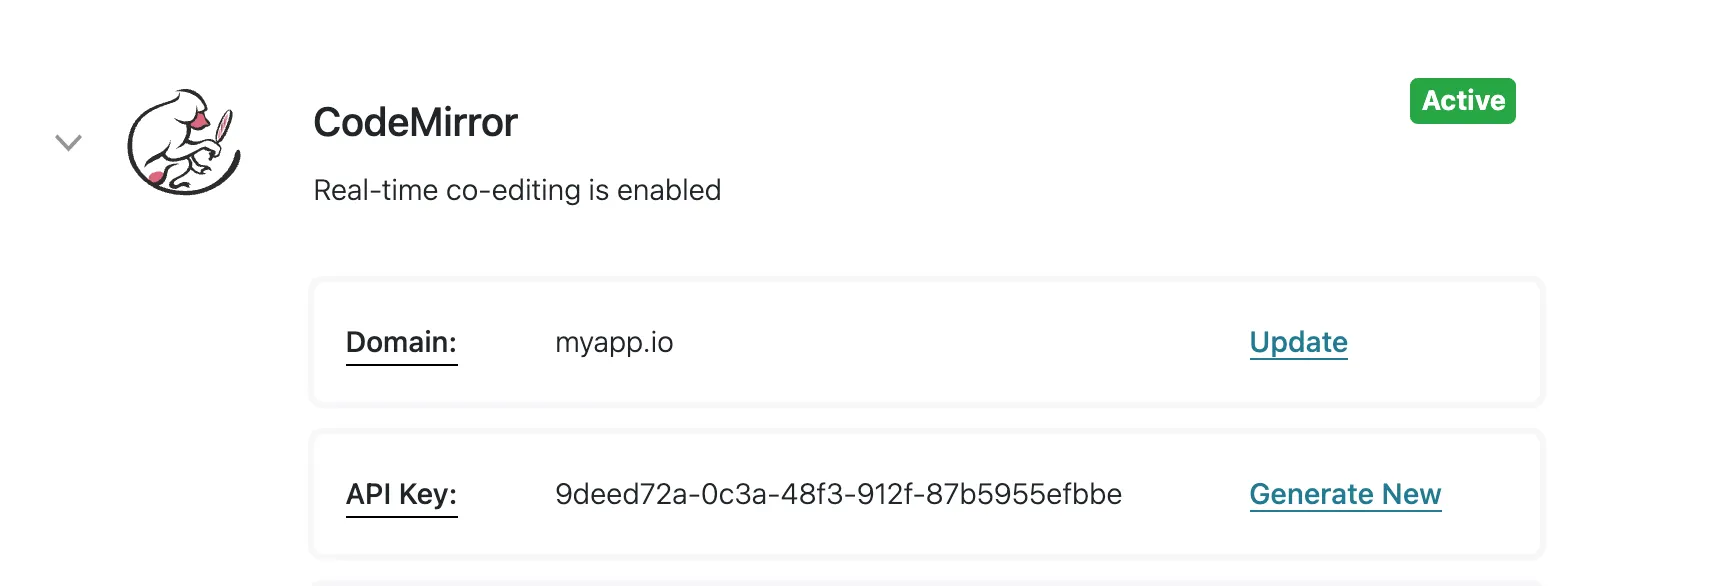Collapse the CodeMirror integration section chevron

[x=68, y=142]
